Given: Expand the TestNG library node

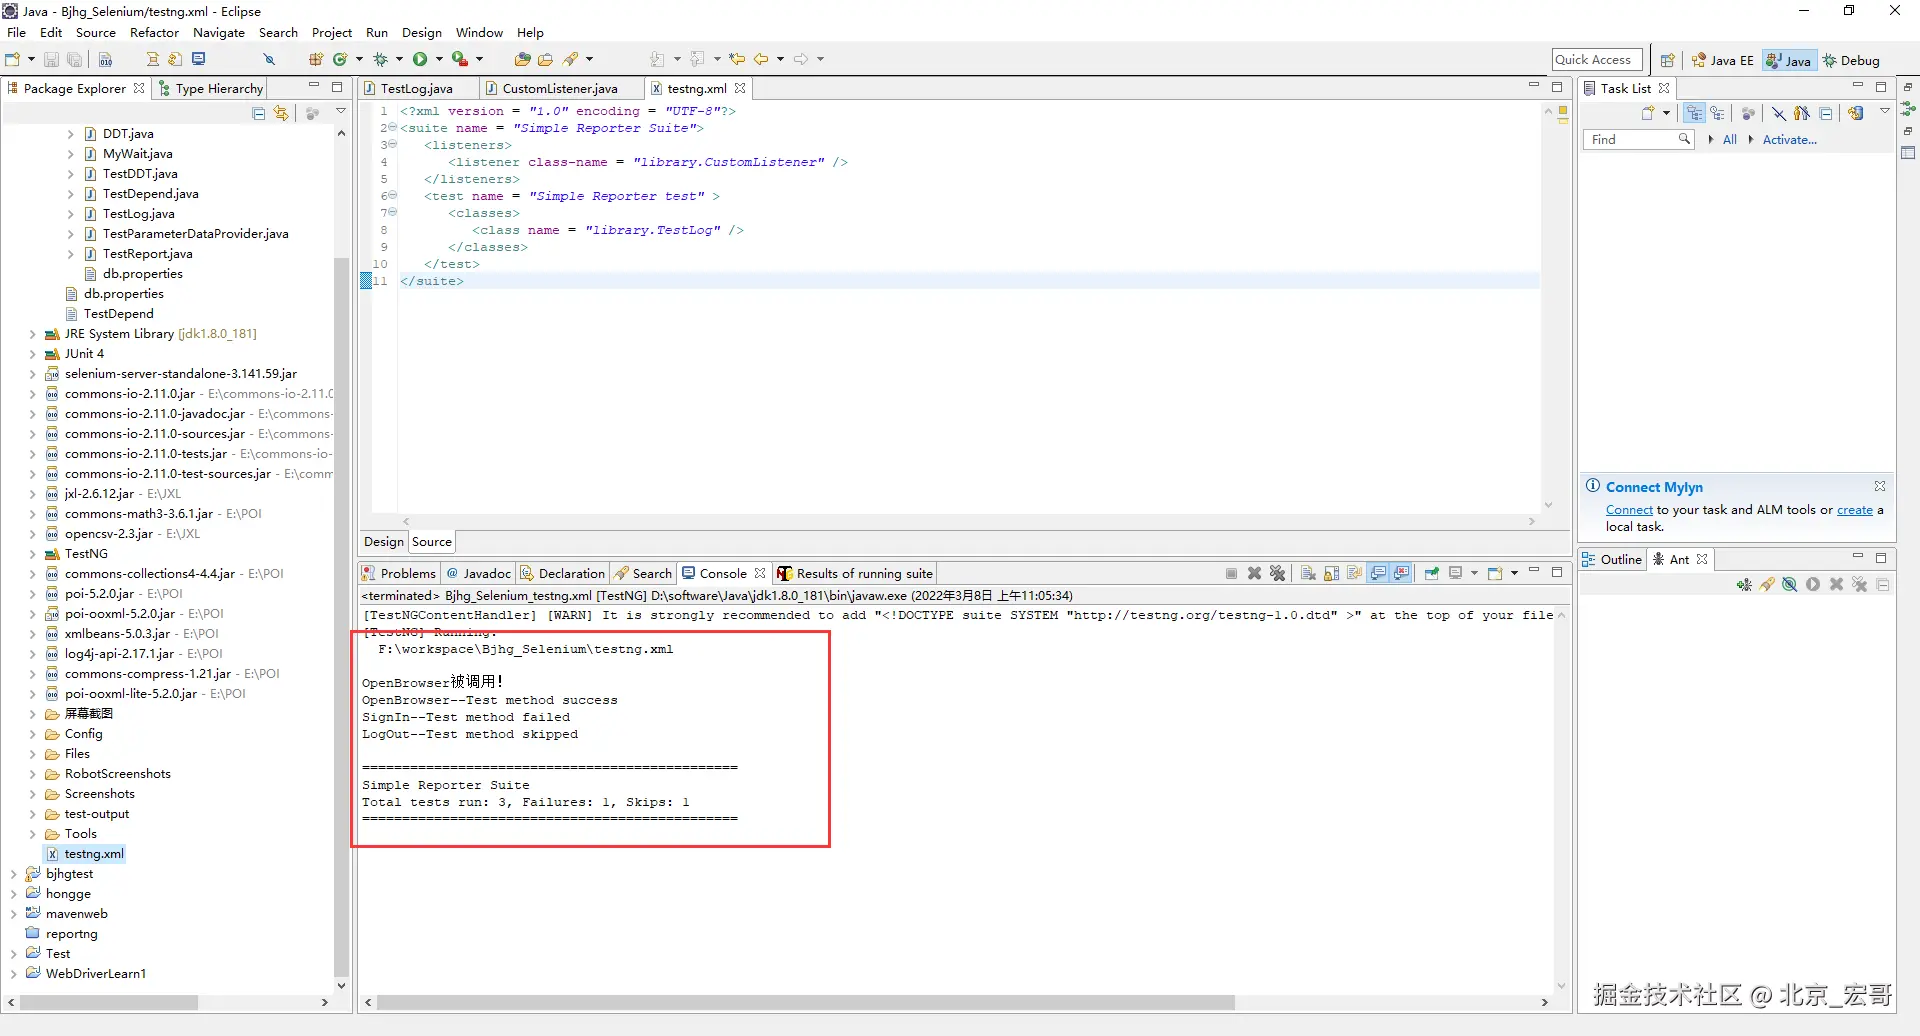Looking at the screenshot, I should pyautogui.click(x=33, y=554).
